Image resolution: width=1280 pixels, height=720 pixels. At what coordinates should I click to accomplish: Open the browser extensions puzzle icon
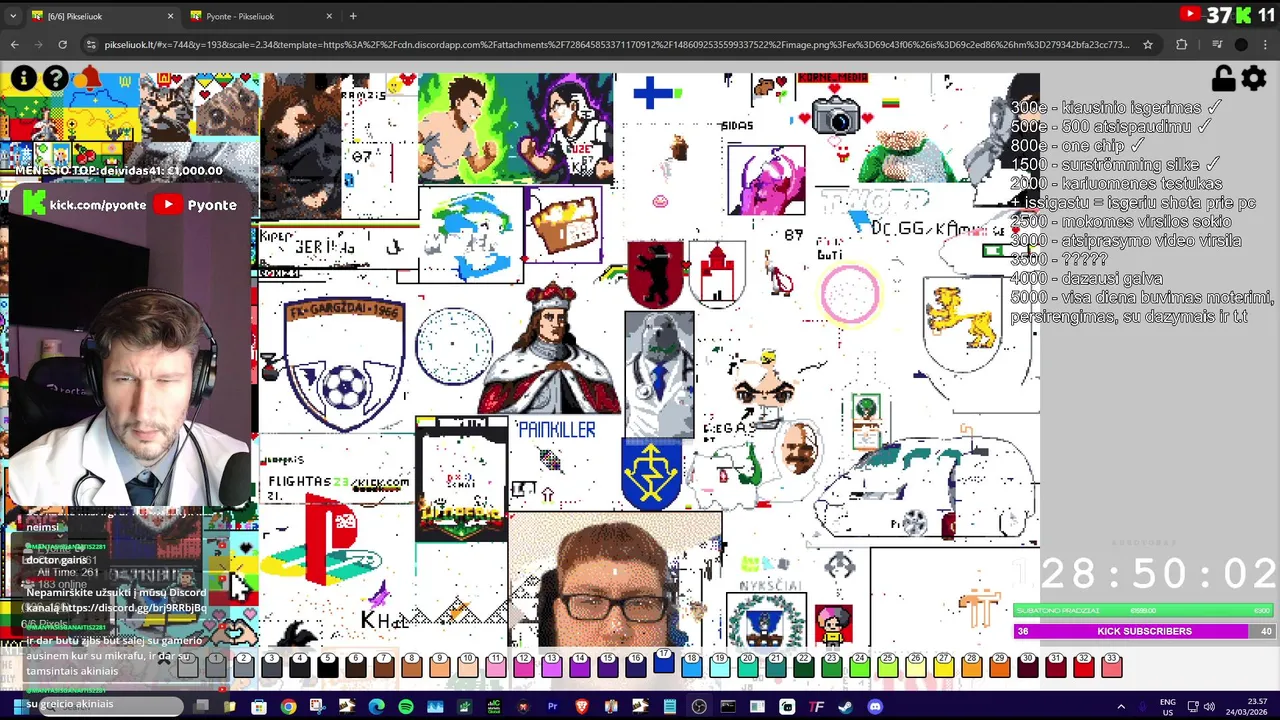(x=1182, y=44)
